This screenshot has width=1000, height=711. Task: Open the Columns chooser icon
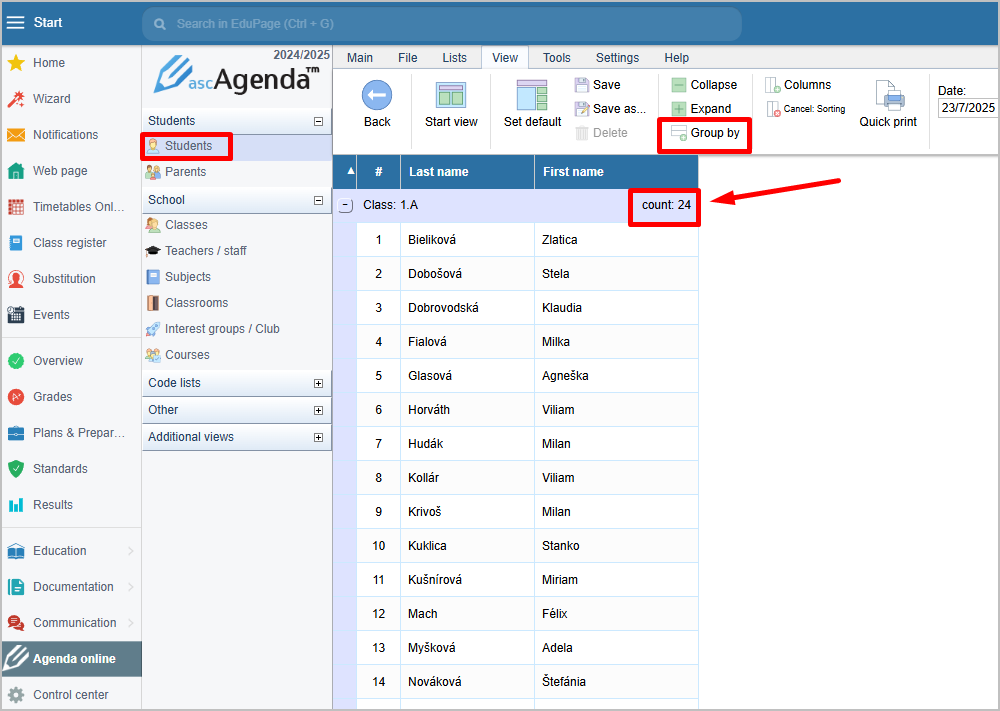coord(773,85)
